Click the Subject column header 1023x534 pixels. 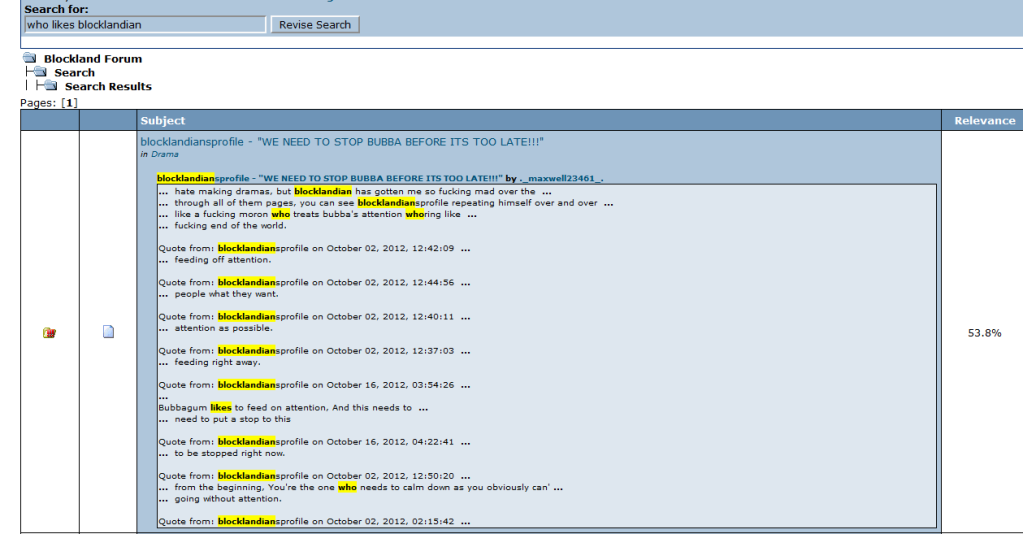click(x=162, y=120)
